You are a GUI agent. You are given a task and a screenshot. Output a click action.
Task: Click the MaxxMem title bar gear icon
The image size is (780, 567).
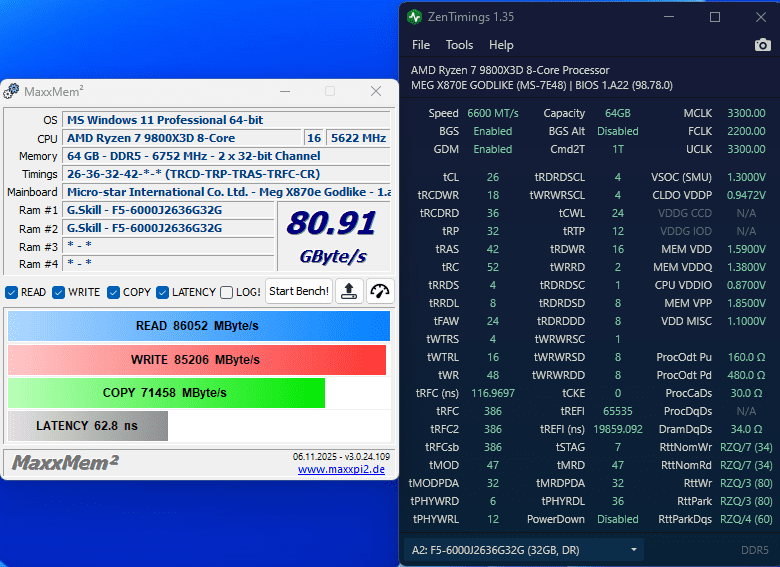(11, 92)
